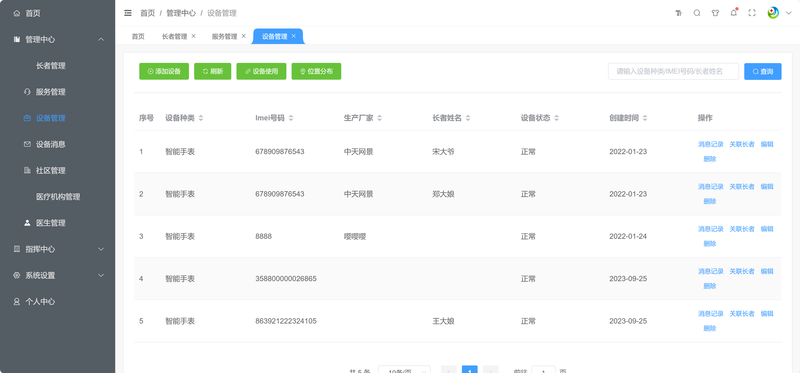The height and width of the screenshot is (373, 800).
Task: Open 服务管理 in the sidebar
Action: click(x=57, y=92)
